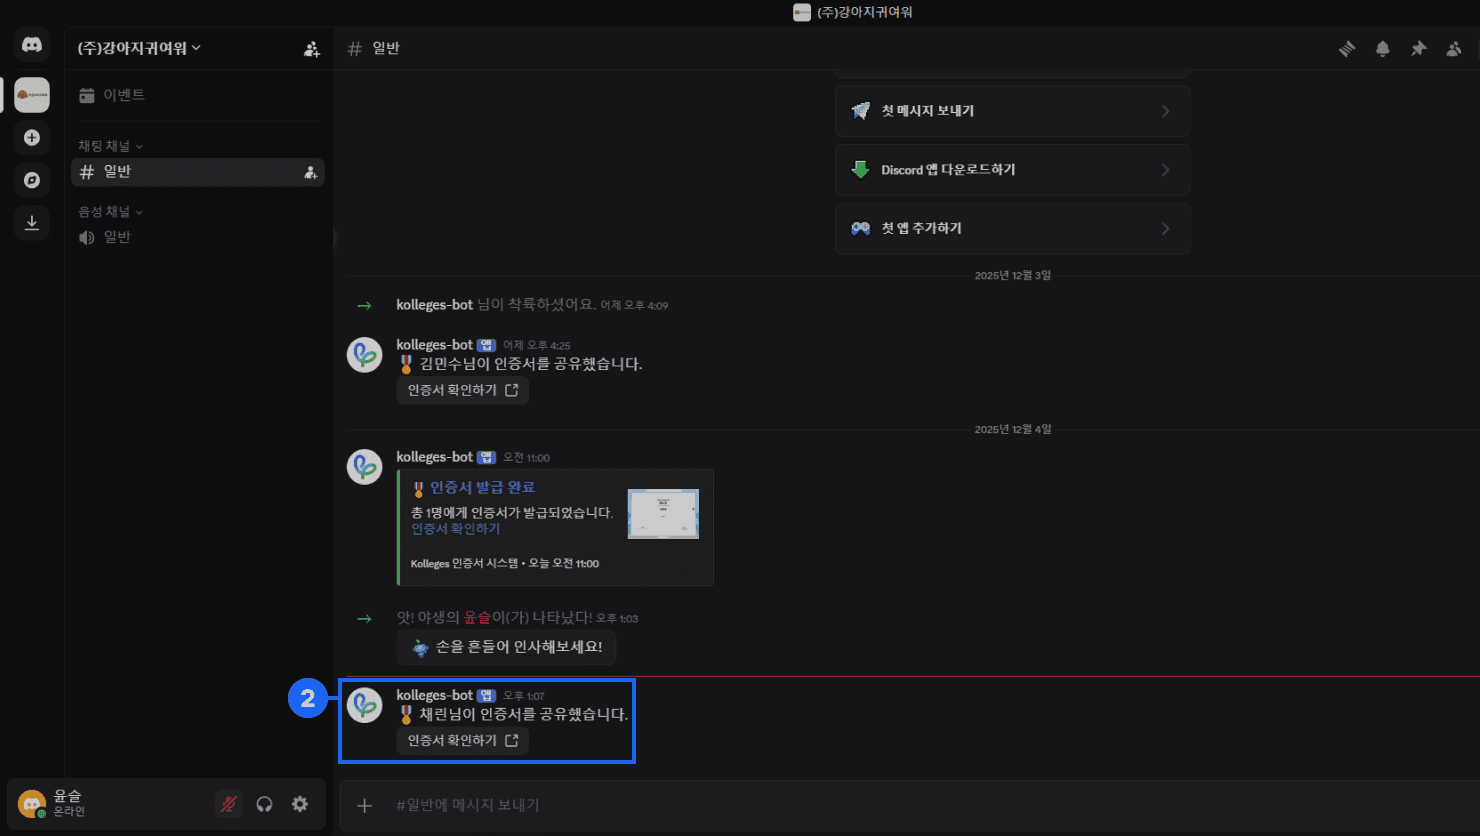Image resolution: width=1480 pixels, height=836 pixels.
Task: Collapse the 채팅 채널 category
Action: 111,146
